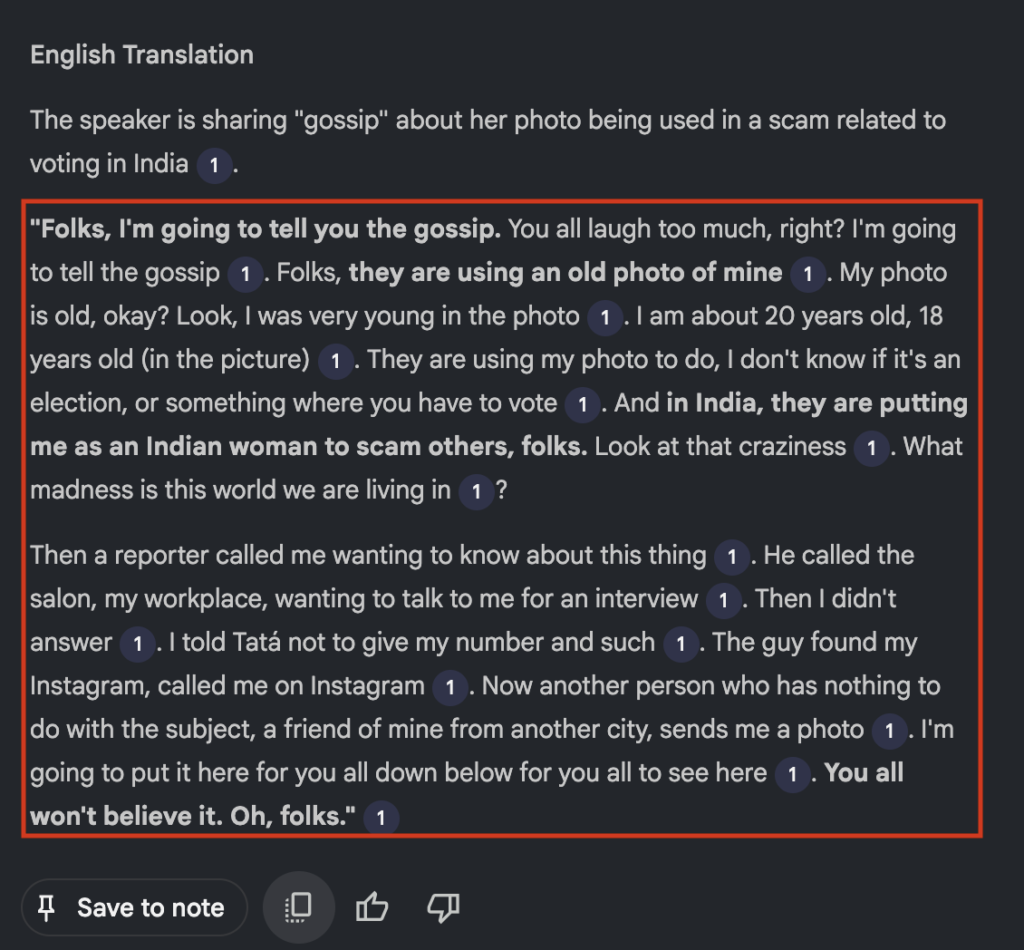Click citation after "called me on Instagram"
The height and width of the screenshot is (950, 1024).
pyautogui.click(x=450, y=688)
